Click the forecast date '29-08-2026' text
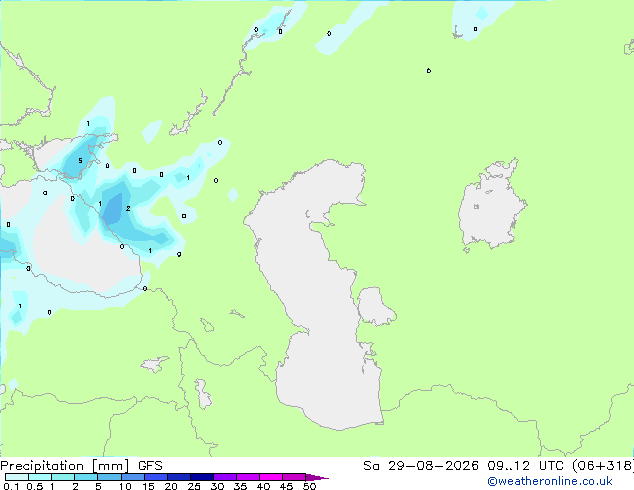The image size is (634, 490). pos(433,466)
